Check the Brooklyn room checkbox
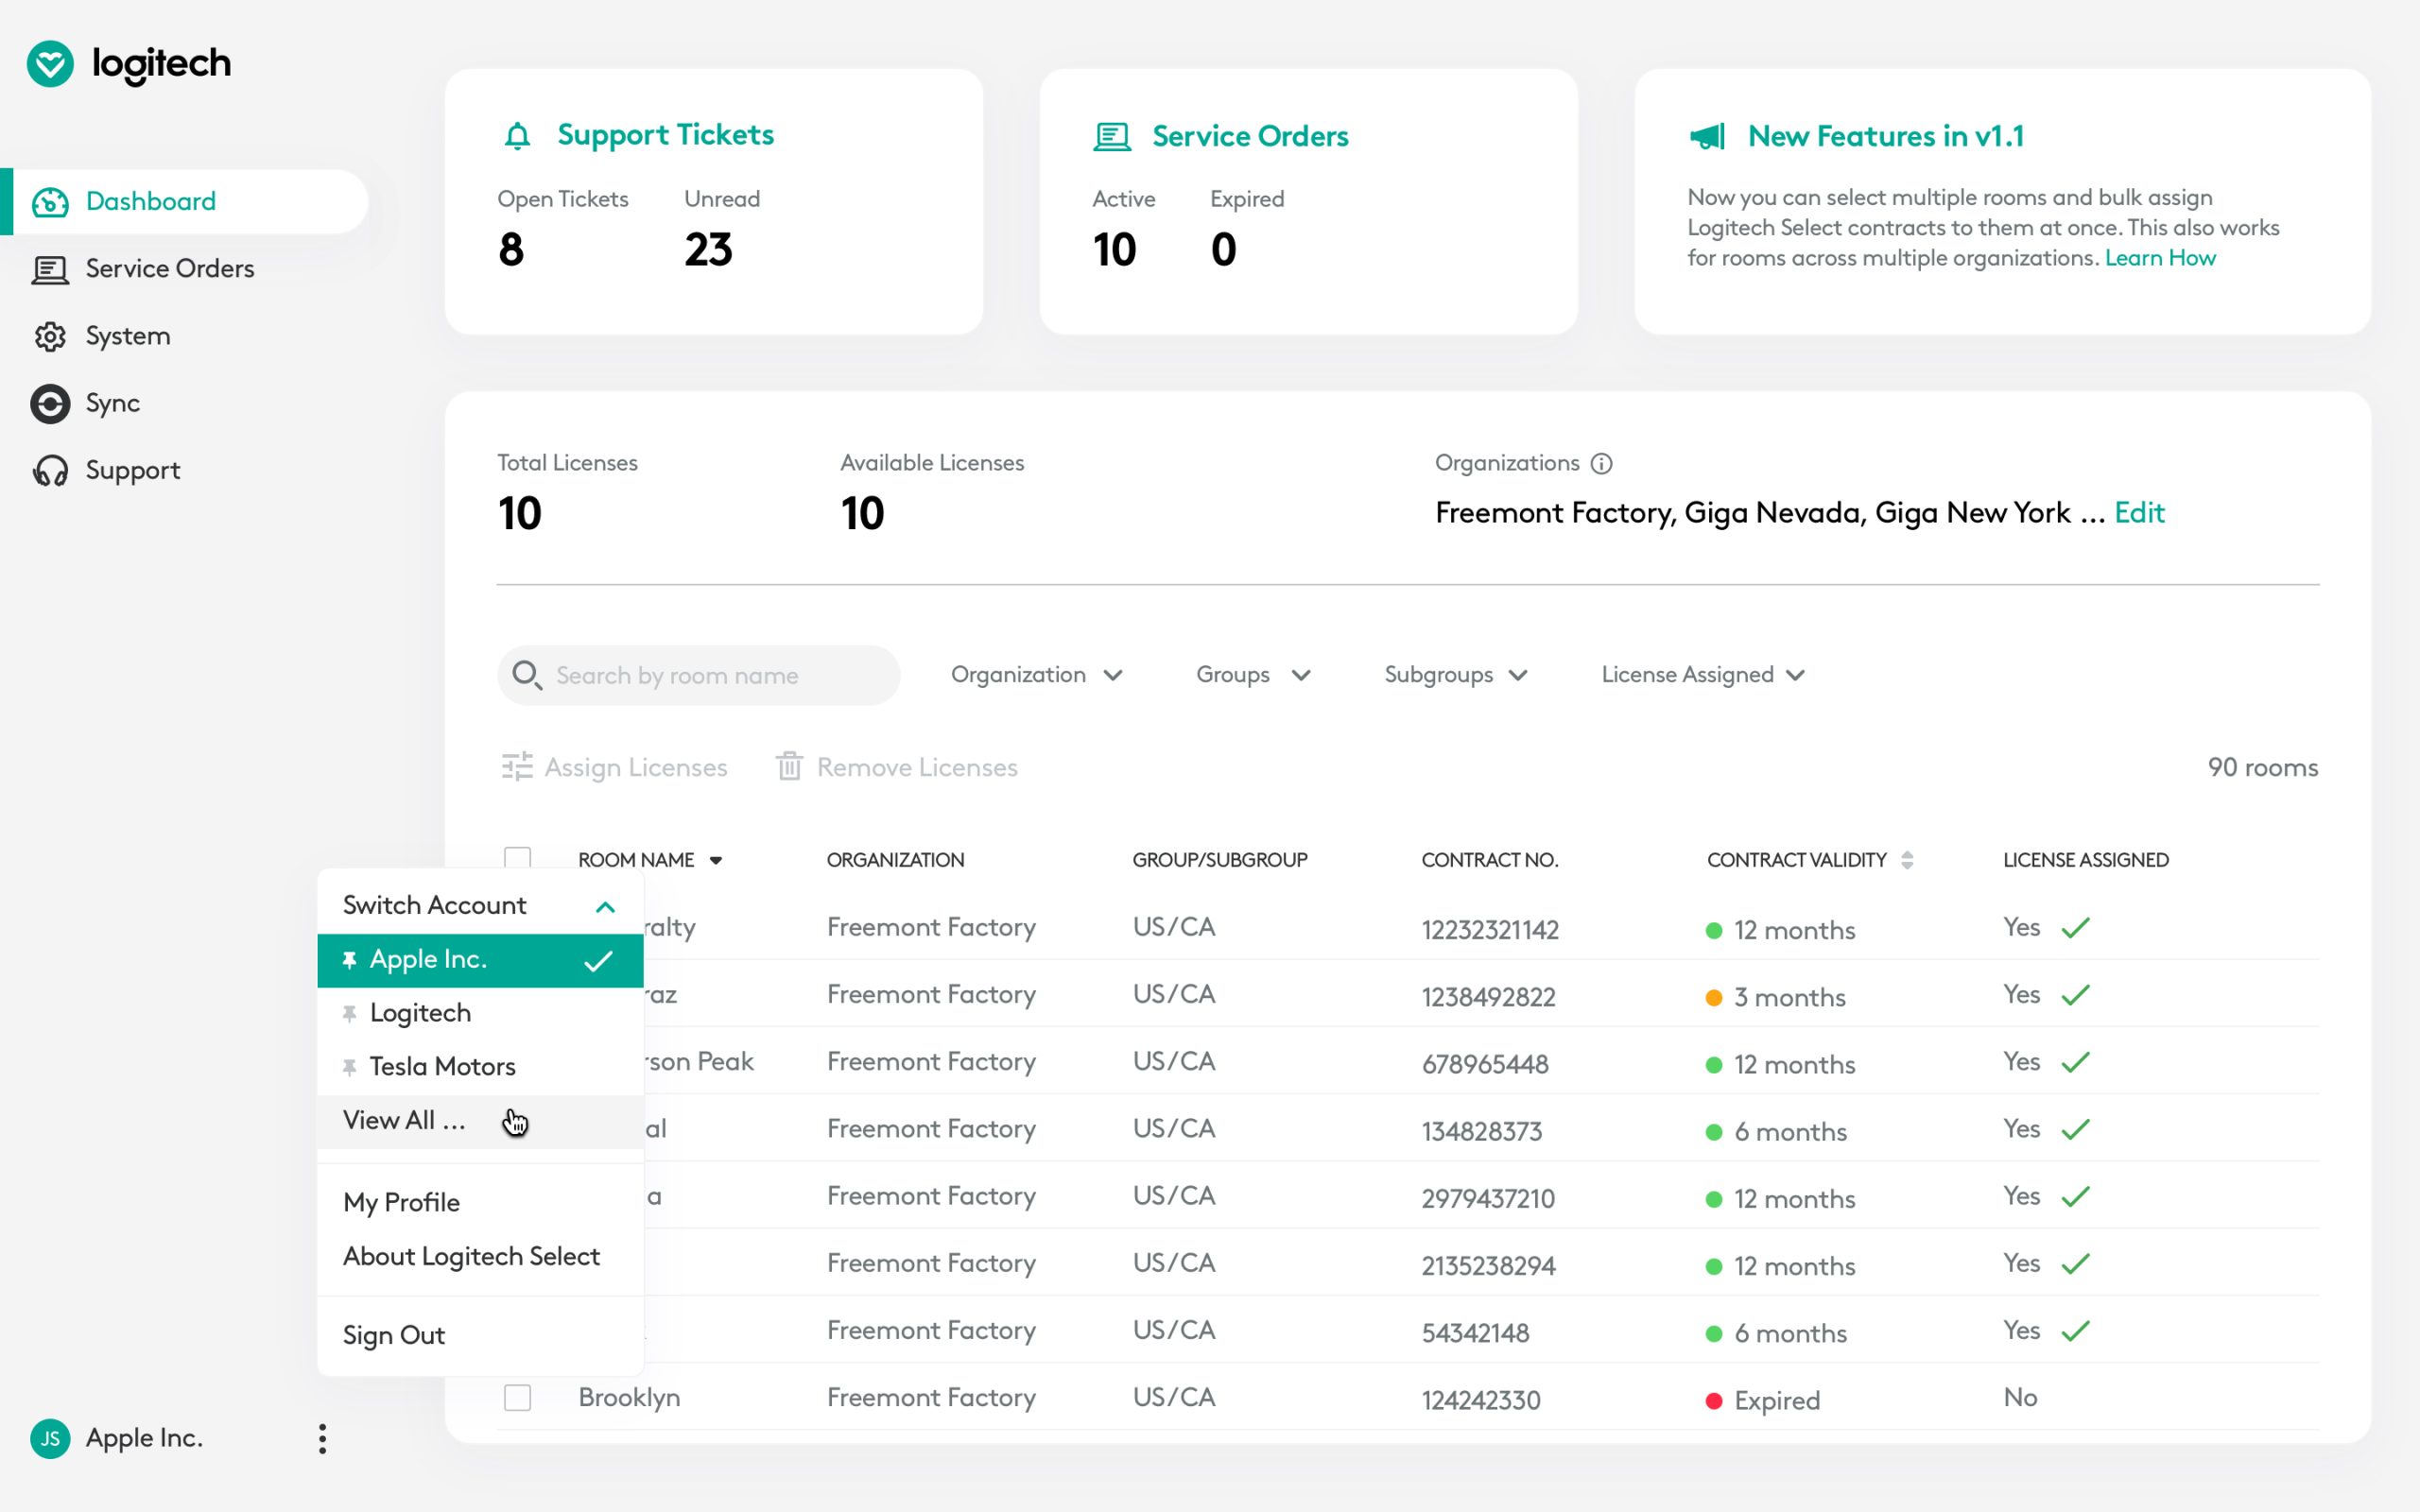This screenshot has height=1512, width=2420. (x=517, y=1397)
